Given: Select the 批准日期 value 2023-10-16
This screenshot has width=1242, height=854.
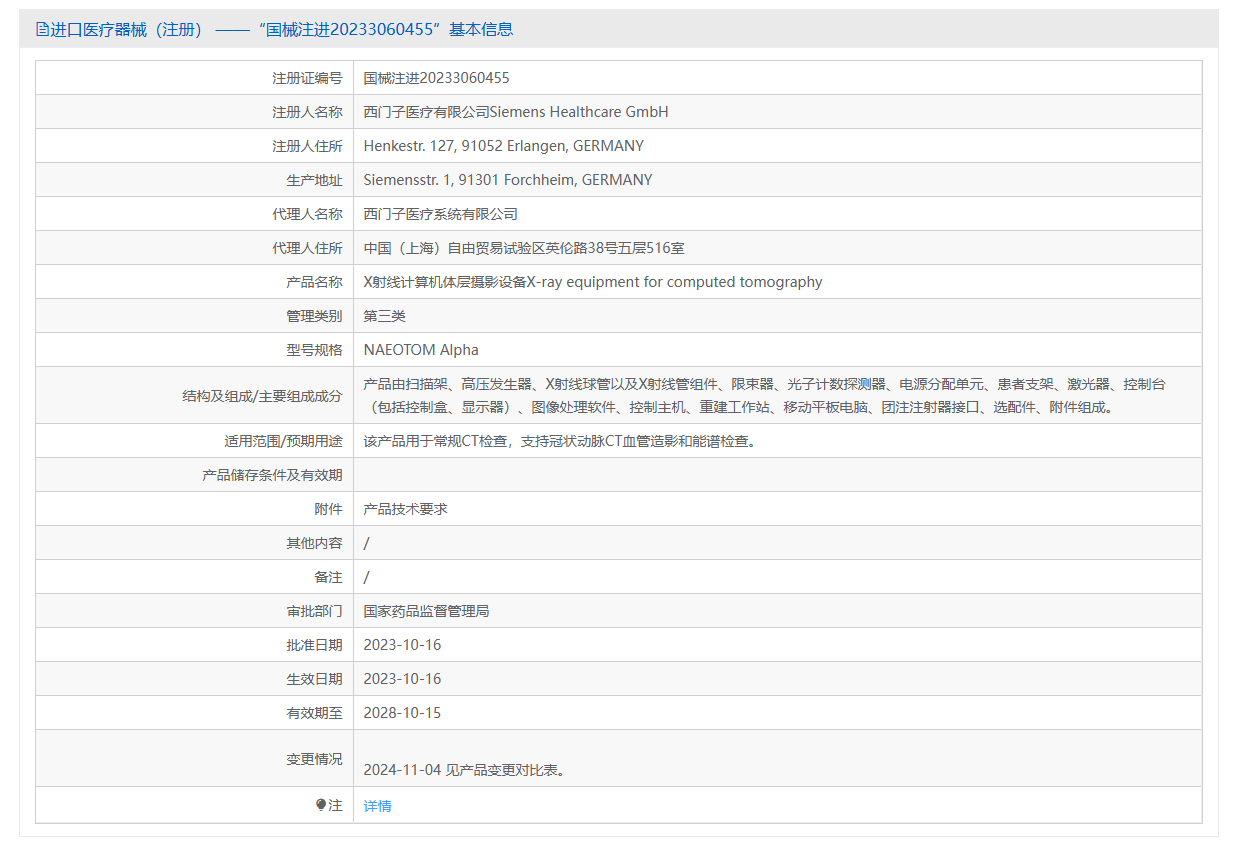Looking at the screenshot, I should click(402, 645).
